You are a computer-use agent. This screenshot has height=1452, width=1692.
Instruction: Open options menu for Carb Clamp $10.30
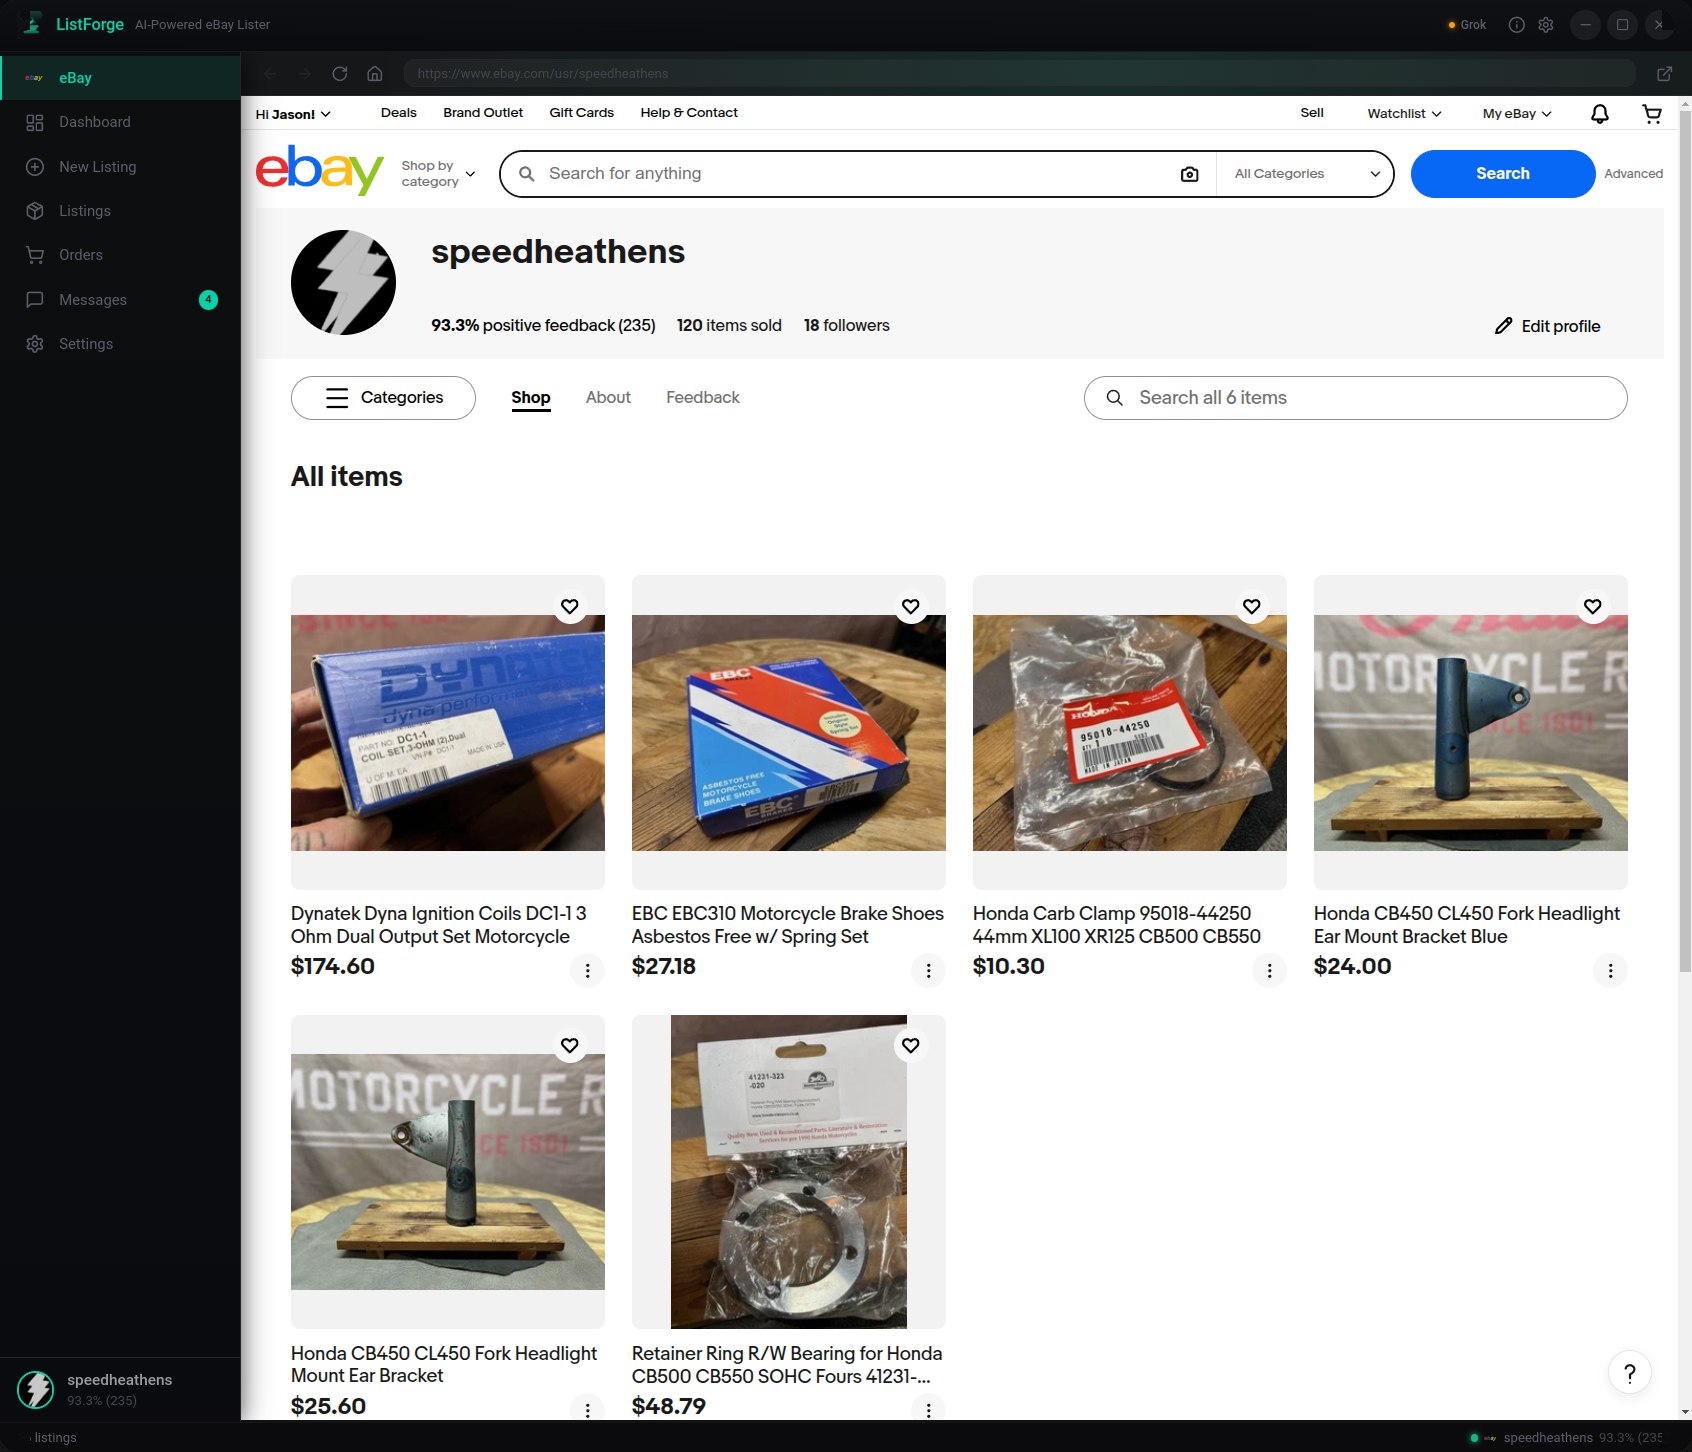click(x=1270, y=970)
